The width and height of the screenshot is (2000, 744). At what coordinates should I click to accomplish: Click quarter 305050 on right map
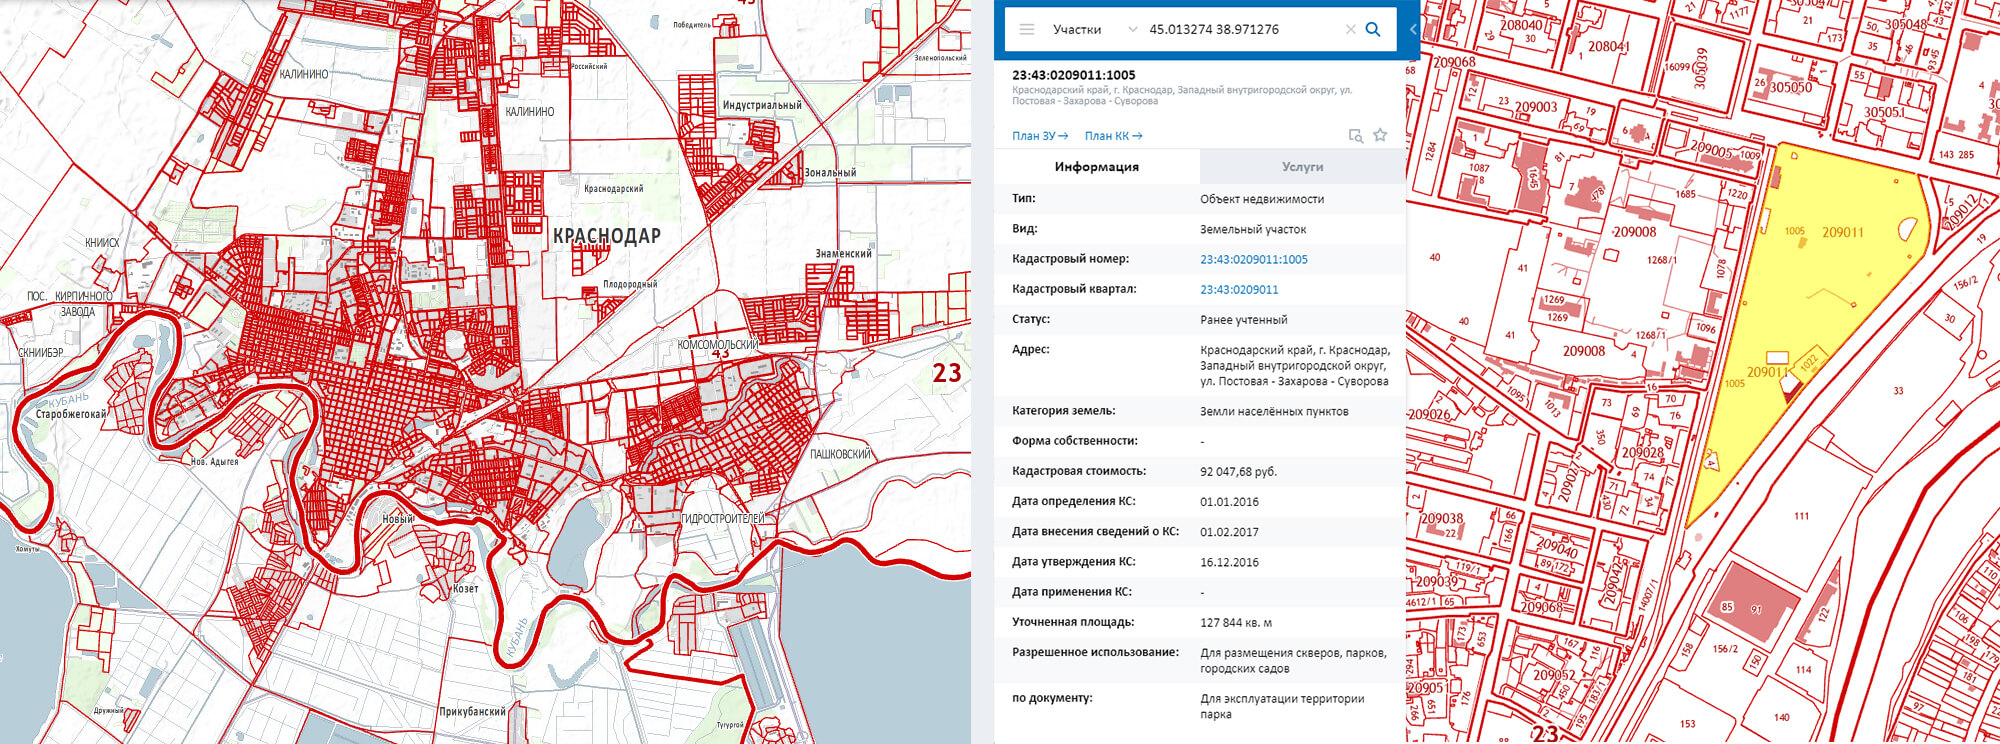click(x=1791, y=87)
